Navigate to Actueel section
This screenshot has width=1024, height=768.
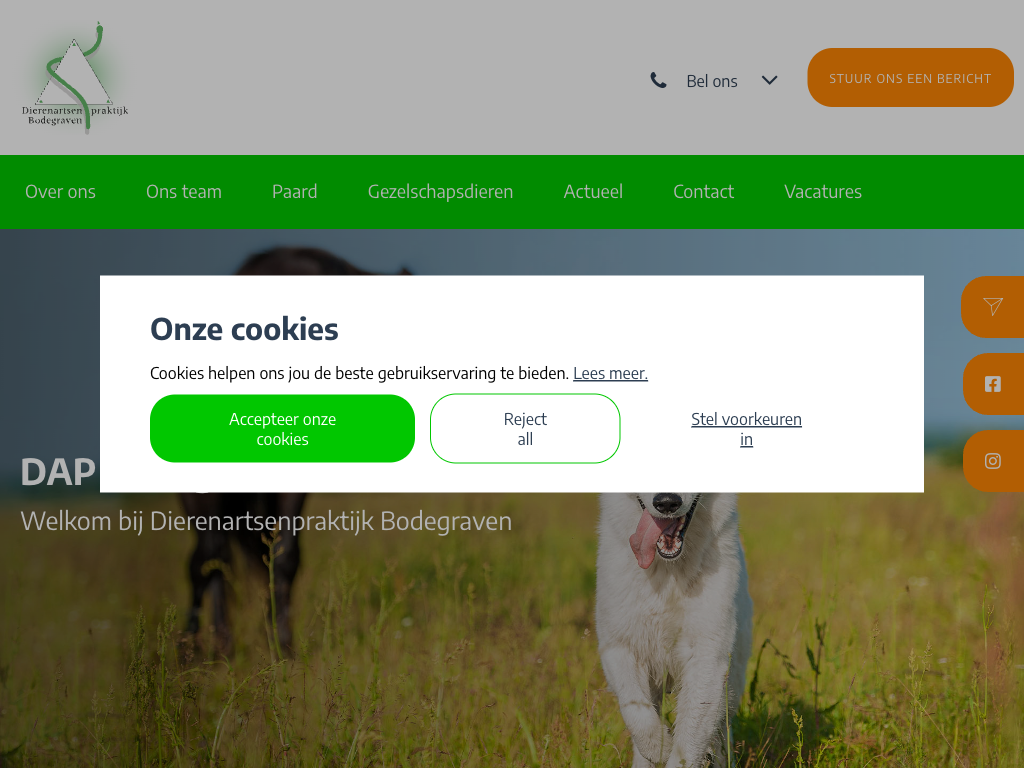(x=593, y=191)
